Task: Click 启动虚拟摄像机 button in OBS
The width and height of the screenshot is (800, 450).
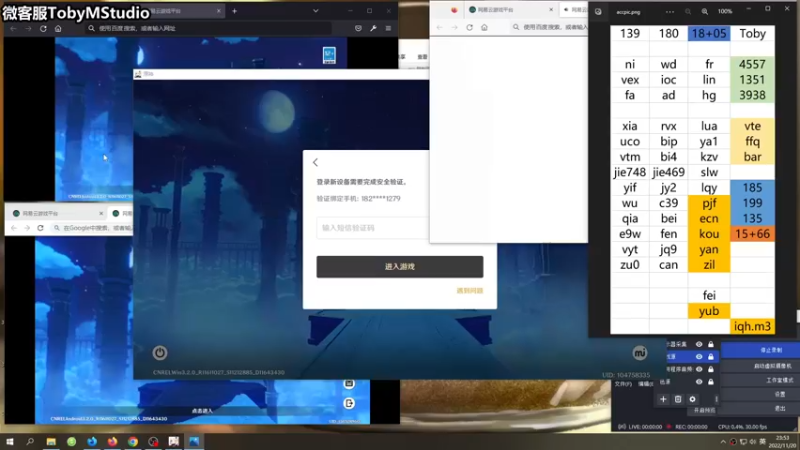Action: coord(760,366)
